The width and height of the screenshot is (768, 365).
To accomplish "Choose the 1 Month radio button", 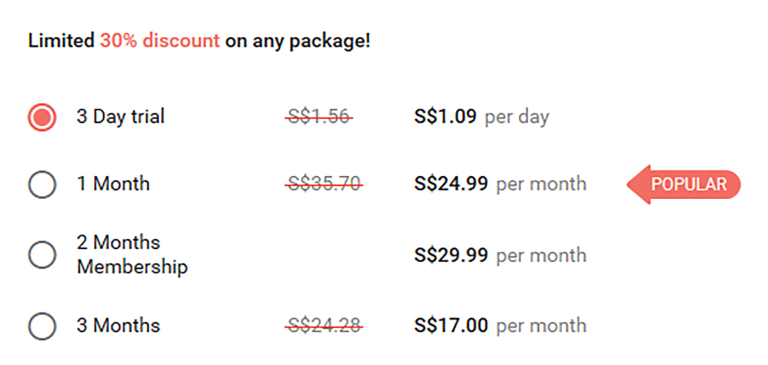I will 42,185.
